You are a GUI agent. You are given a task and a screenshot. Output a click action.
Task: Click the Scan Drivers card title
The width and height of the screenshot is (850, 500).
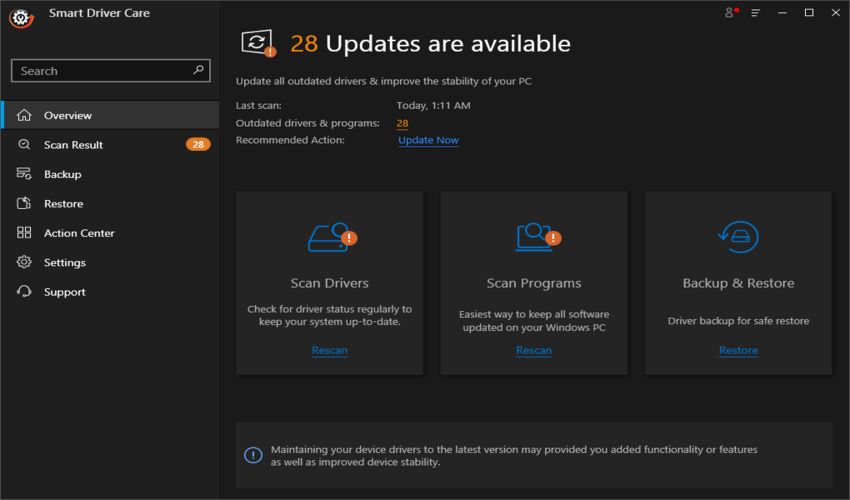point(330,283)
